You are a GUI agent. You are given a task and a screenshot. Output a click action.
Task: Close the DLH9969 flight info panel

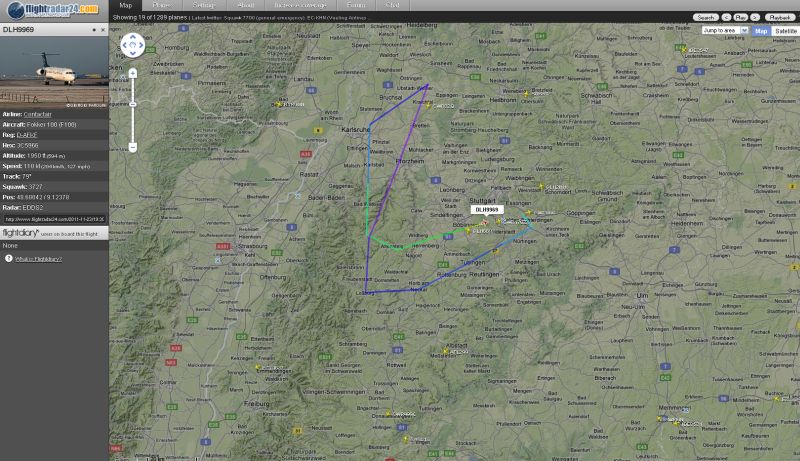click(x=103, y=30)
